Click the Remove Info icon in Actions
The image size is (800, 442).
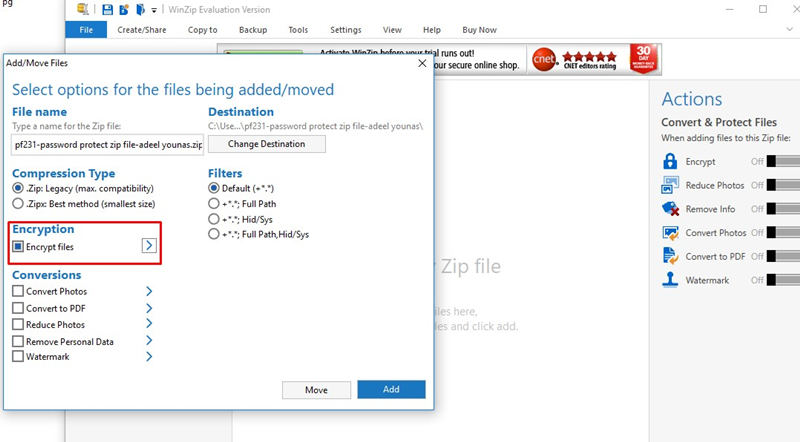pyautogui.click(x=670, y=209)
